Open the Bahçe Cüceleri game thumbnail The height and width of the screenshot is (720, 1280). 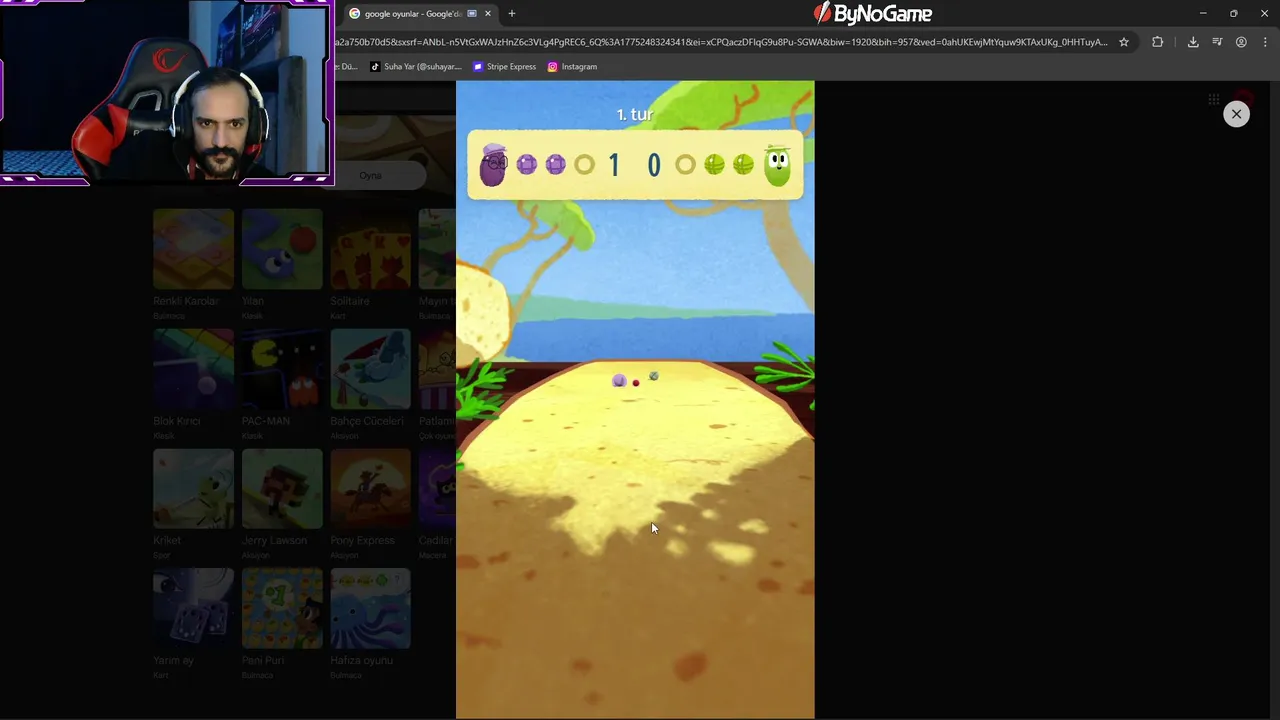(370, 369)
